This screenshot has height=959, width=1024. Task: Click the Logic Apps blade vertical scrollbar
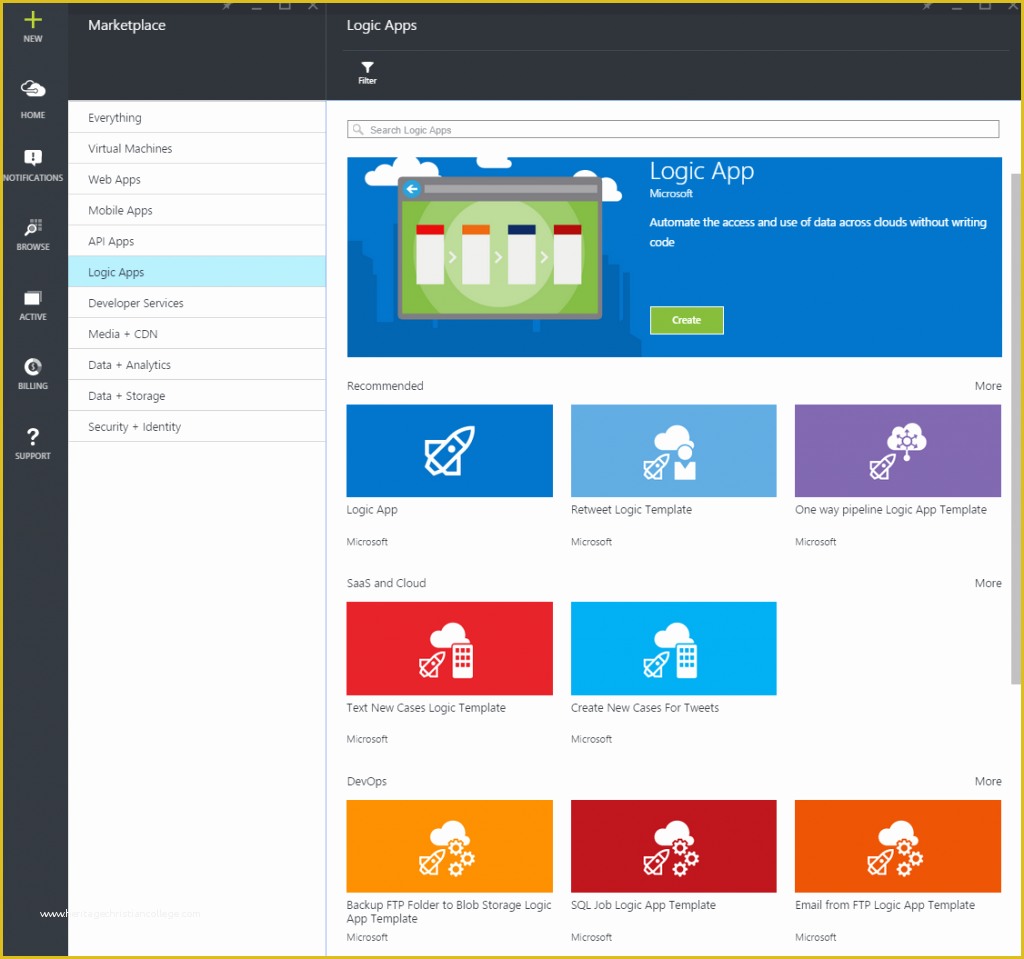tap(1016, 429)
